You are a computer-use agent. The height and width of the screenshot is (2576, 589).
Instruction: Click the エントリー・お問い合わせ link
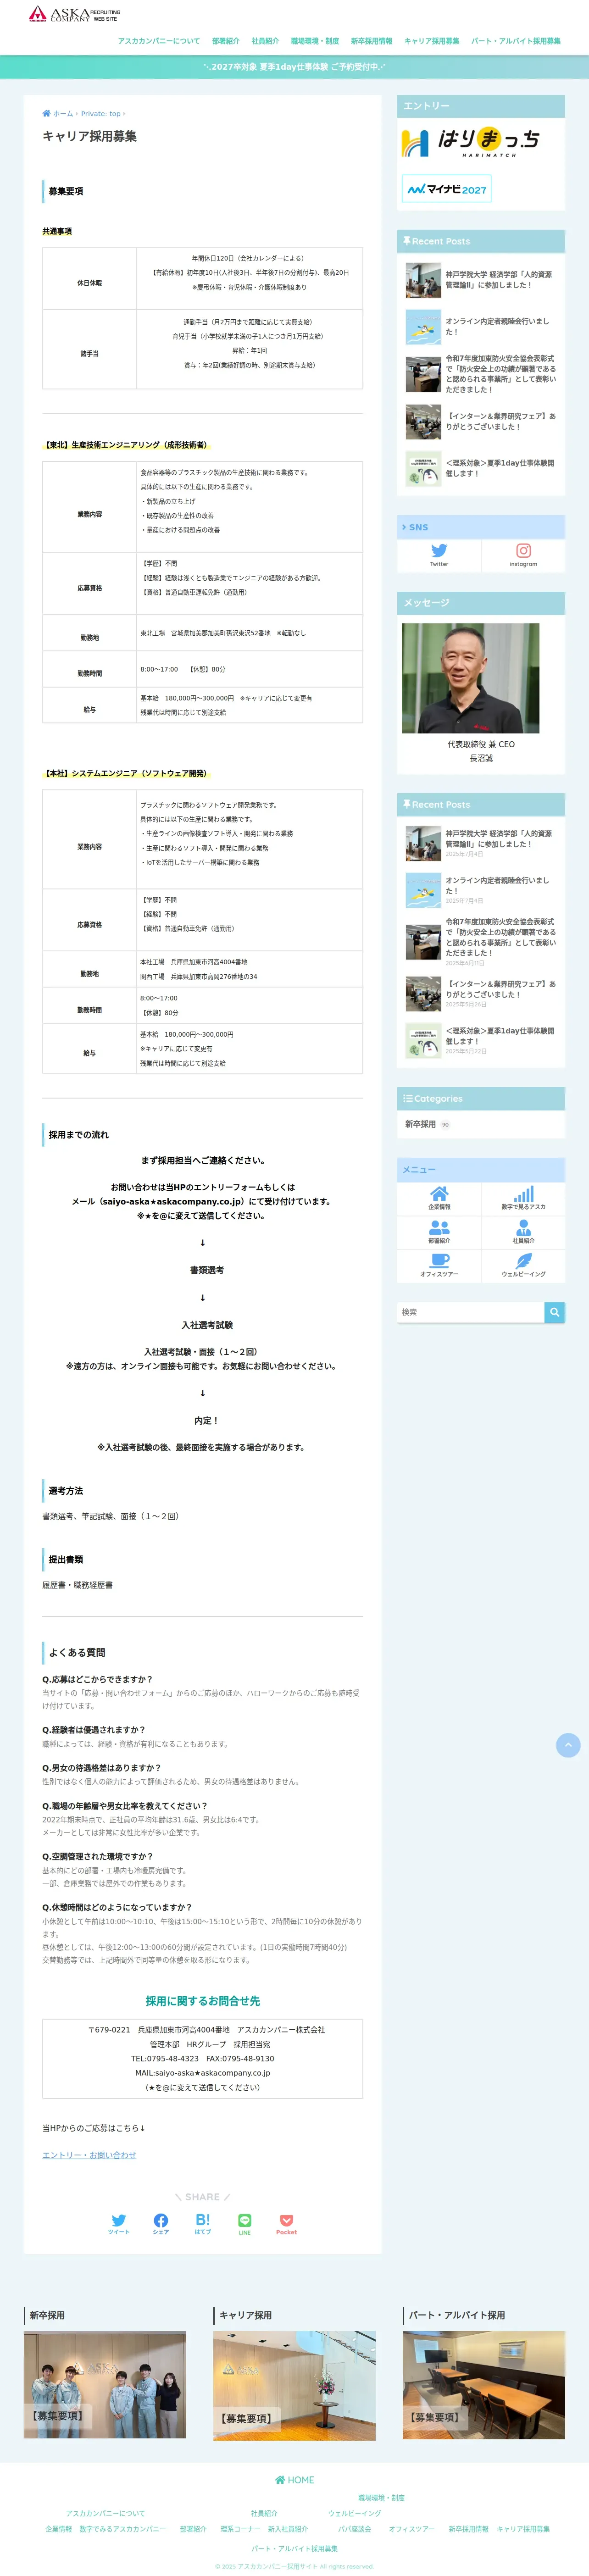(89, 2154)
